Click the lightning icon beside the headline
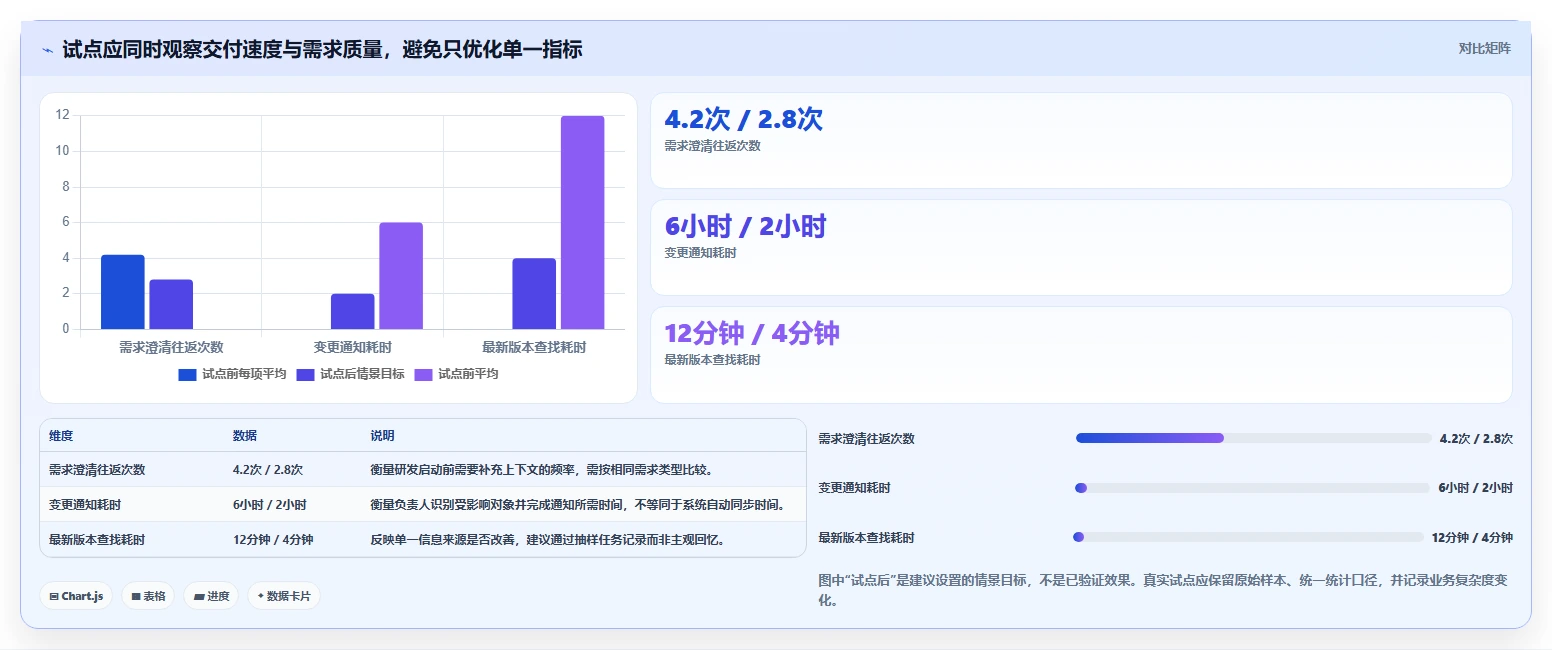 (x=48, y=50)
